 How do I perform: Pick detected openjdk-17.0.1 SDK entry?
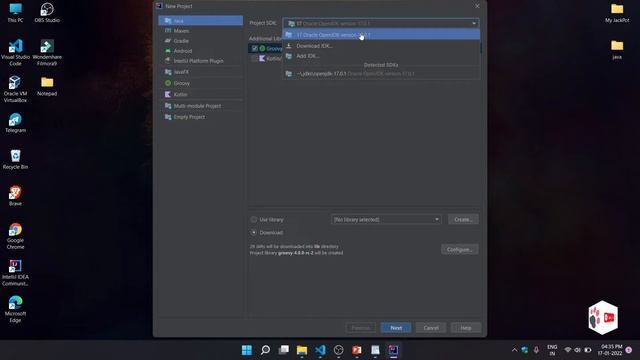(x=381, y=74)
